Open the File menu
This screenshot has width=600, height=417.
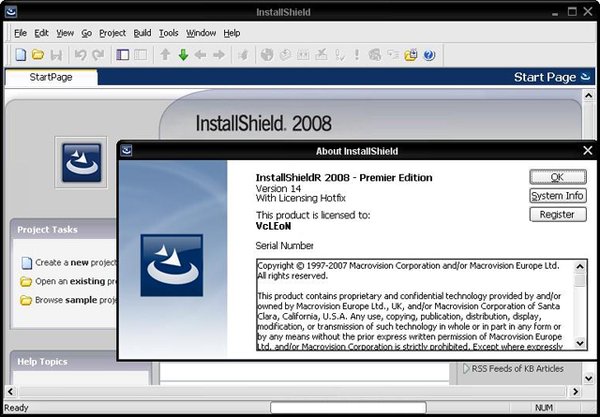[x=20, y=33]
